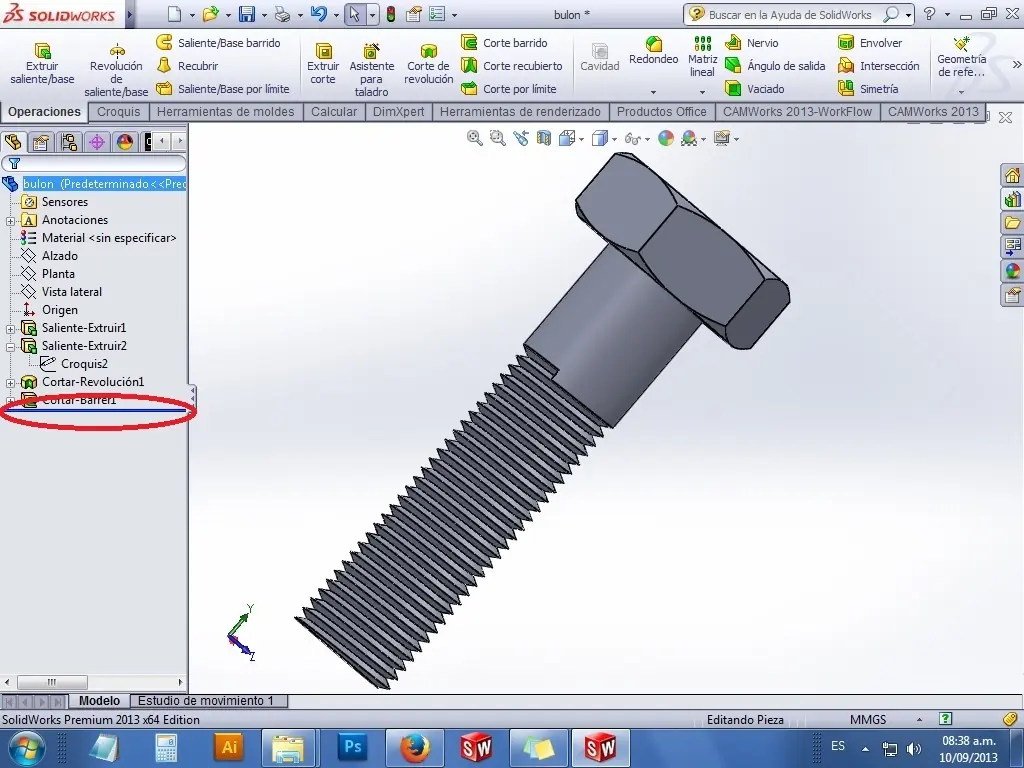1024x768 pixels.
Task: Select the Intersección tool
Action: [878, 65]
